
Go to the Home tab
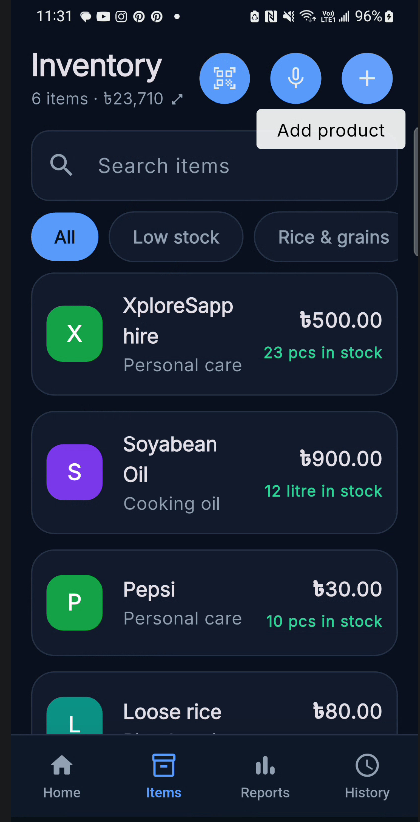click(x=62, y=777)
